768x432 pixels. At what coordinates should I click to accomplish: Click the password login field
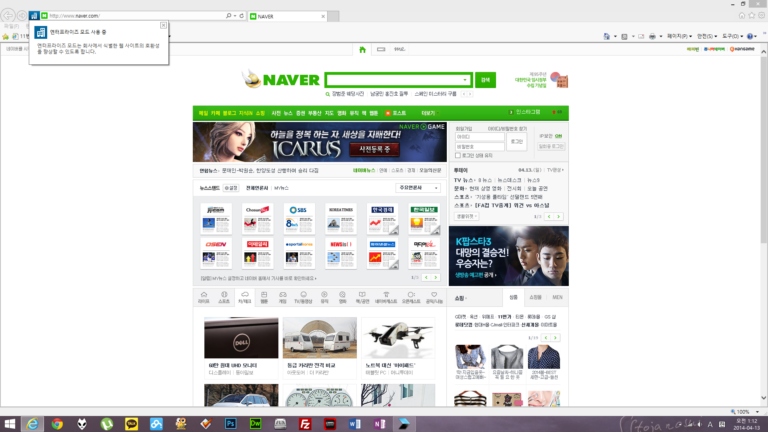(479, 146)
